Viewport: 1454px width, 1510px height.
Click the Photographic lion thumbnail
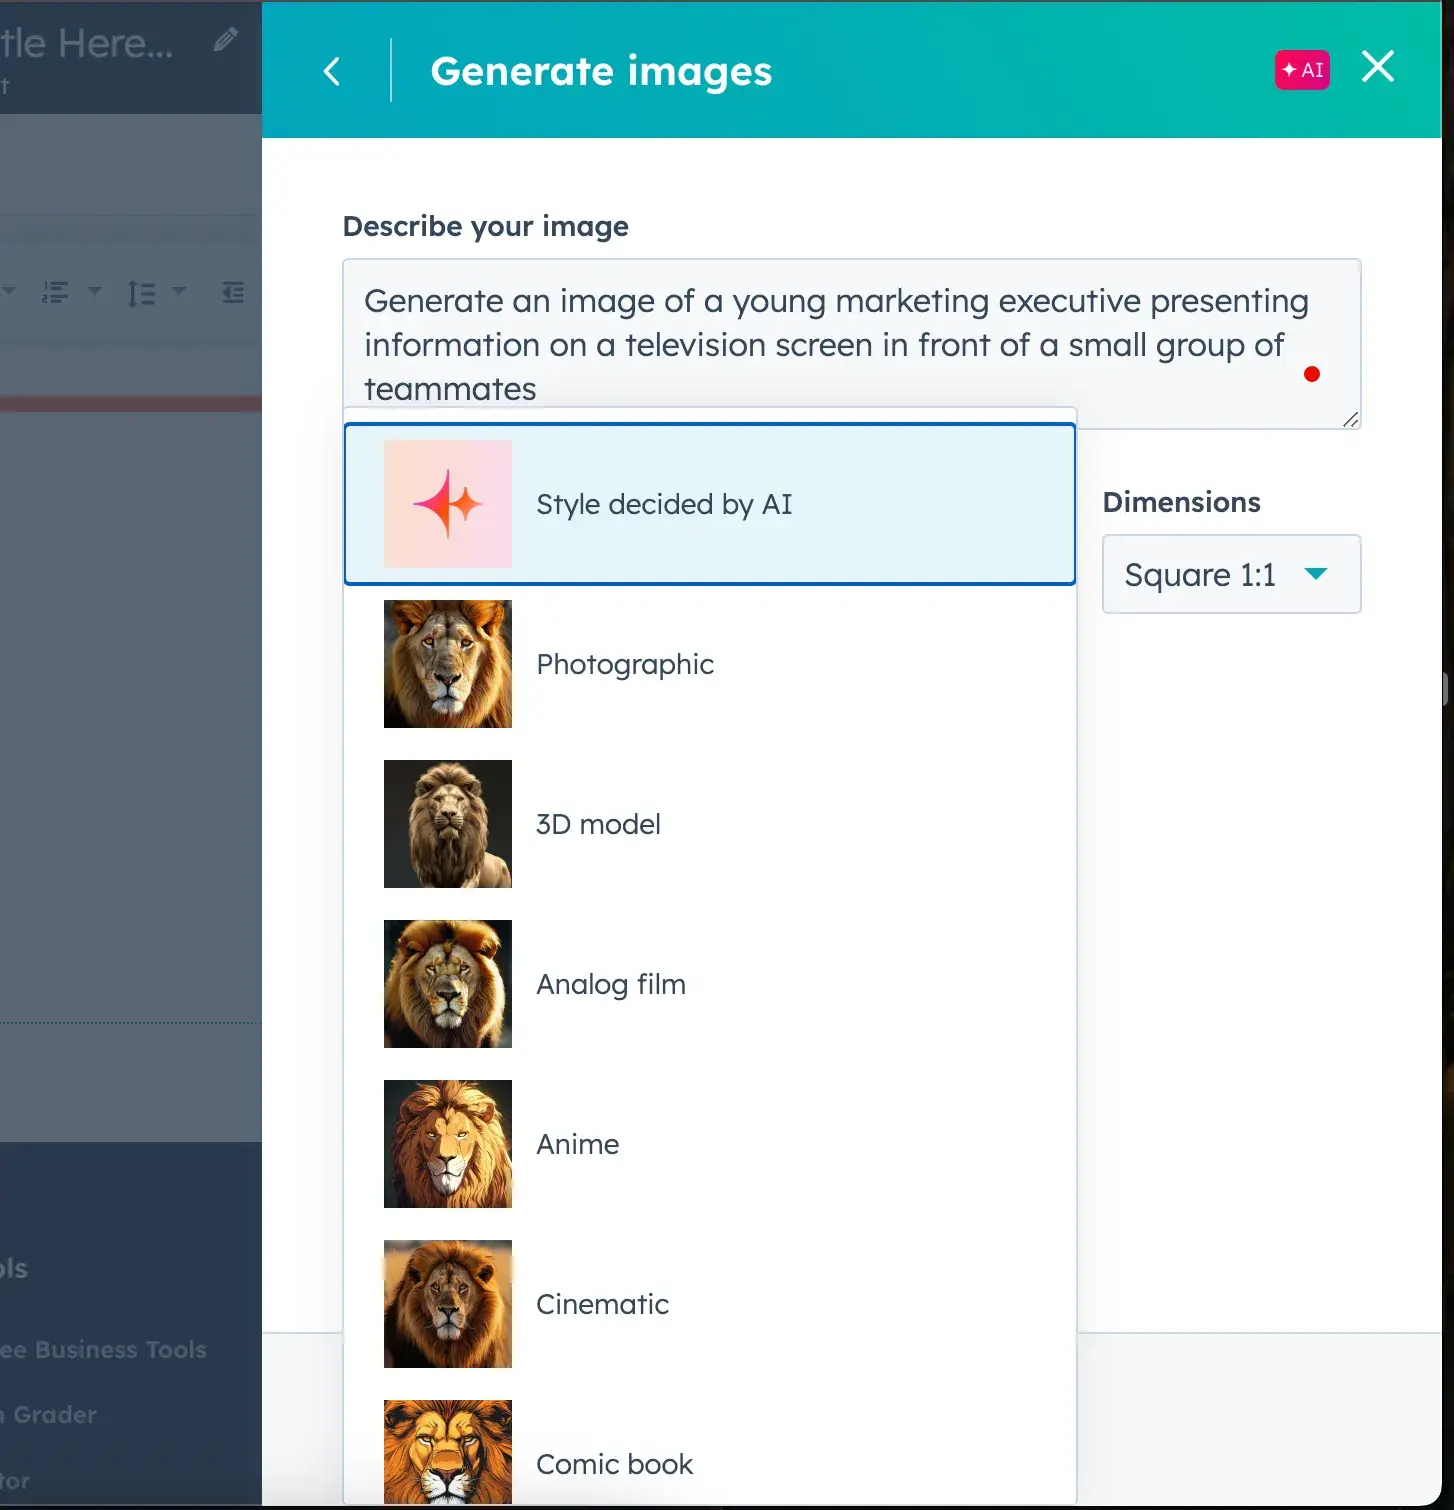click(x=448, y=664)
